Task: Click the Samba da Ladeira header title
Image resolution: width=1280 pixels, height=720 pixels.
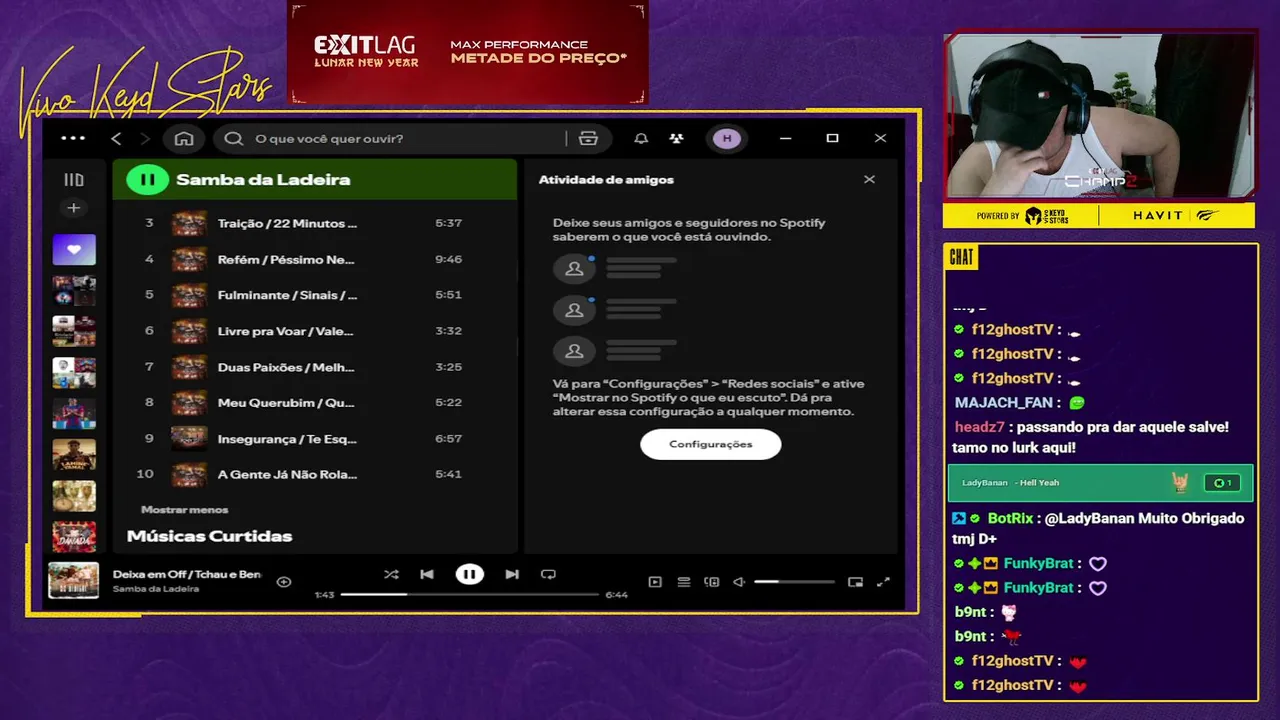Action: point(263,180)
